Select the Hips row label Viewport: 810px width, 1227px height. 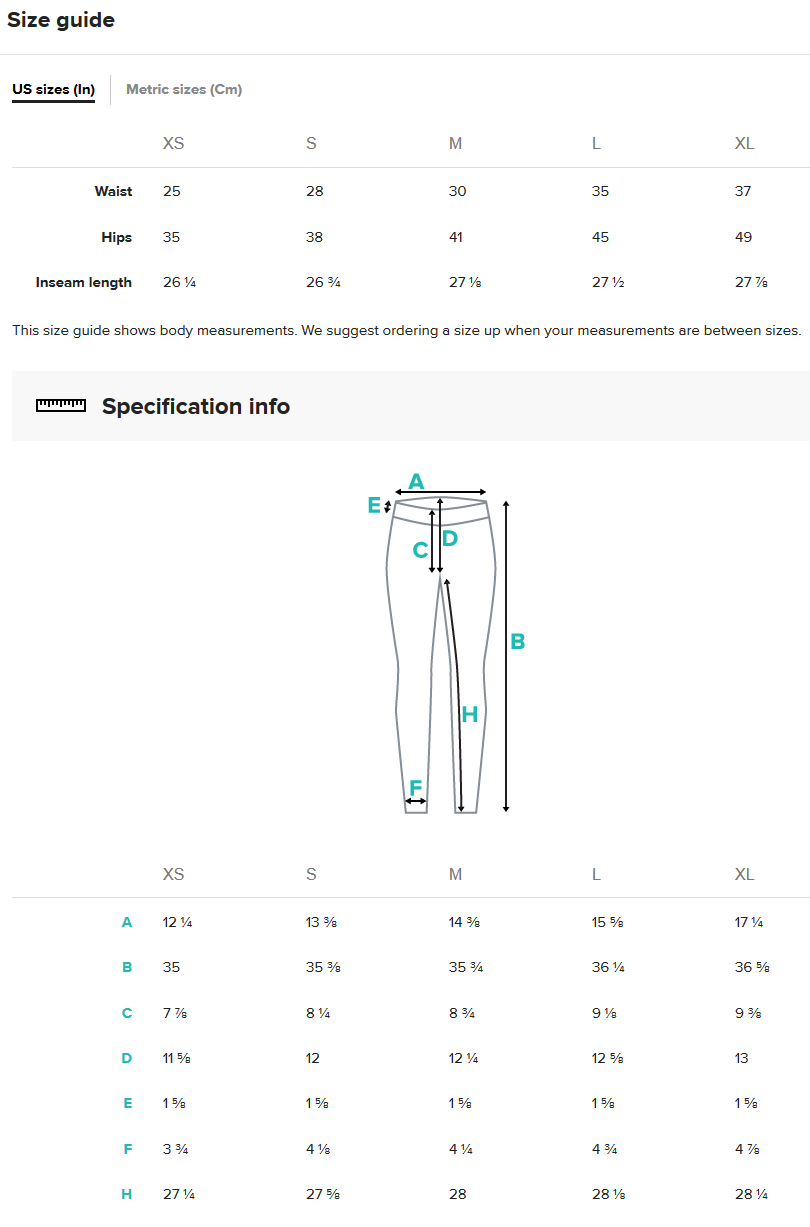coord(116,237)
